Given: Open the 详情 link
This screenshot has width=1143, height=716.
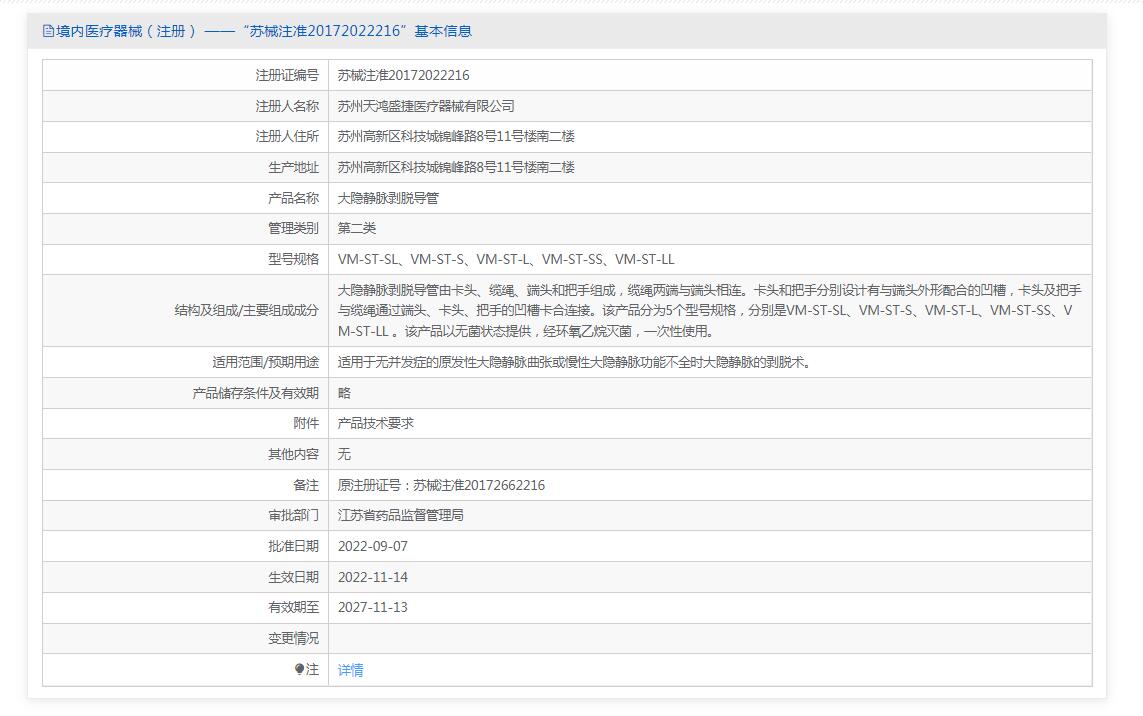Looking at the screenshot, I should (x=350, y=670).
